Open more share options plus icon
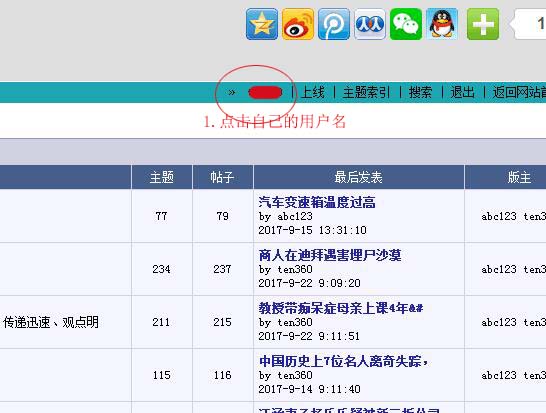The image size is (546, 413). (x=483, y=24)
